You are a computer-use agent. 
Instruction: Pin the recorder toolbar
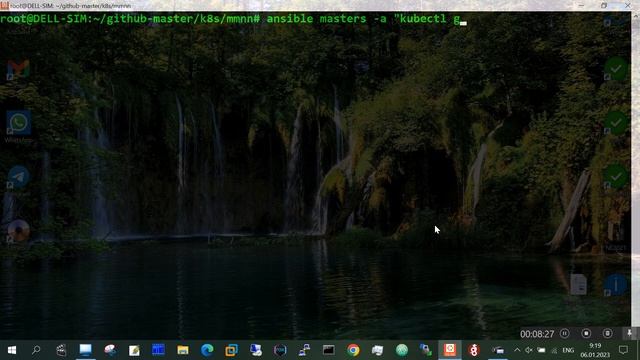click(629, 333)
